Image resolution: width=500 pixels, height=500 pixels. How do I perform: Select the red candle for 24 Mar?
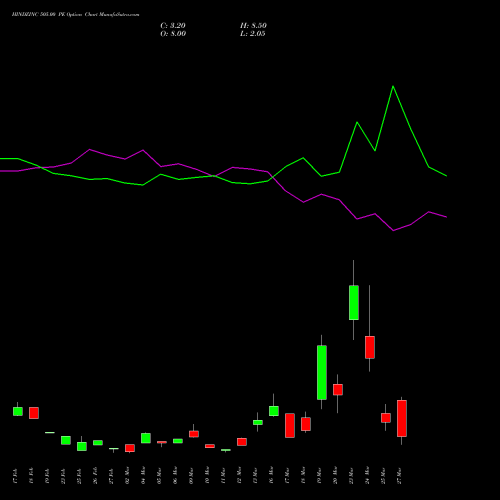click(x=370, y=347)
